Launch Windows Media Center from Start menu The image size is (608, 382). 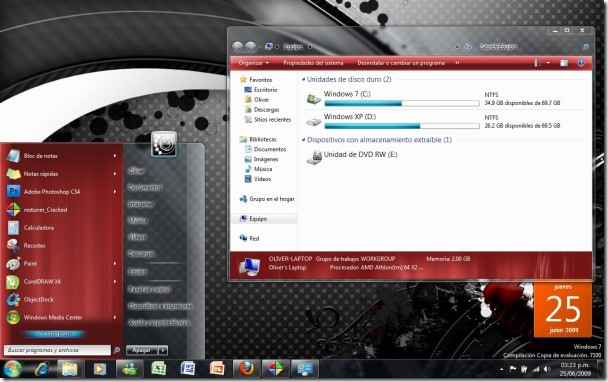point(60,317)
